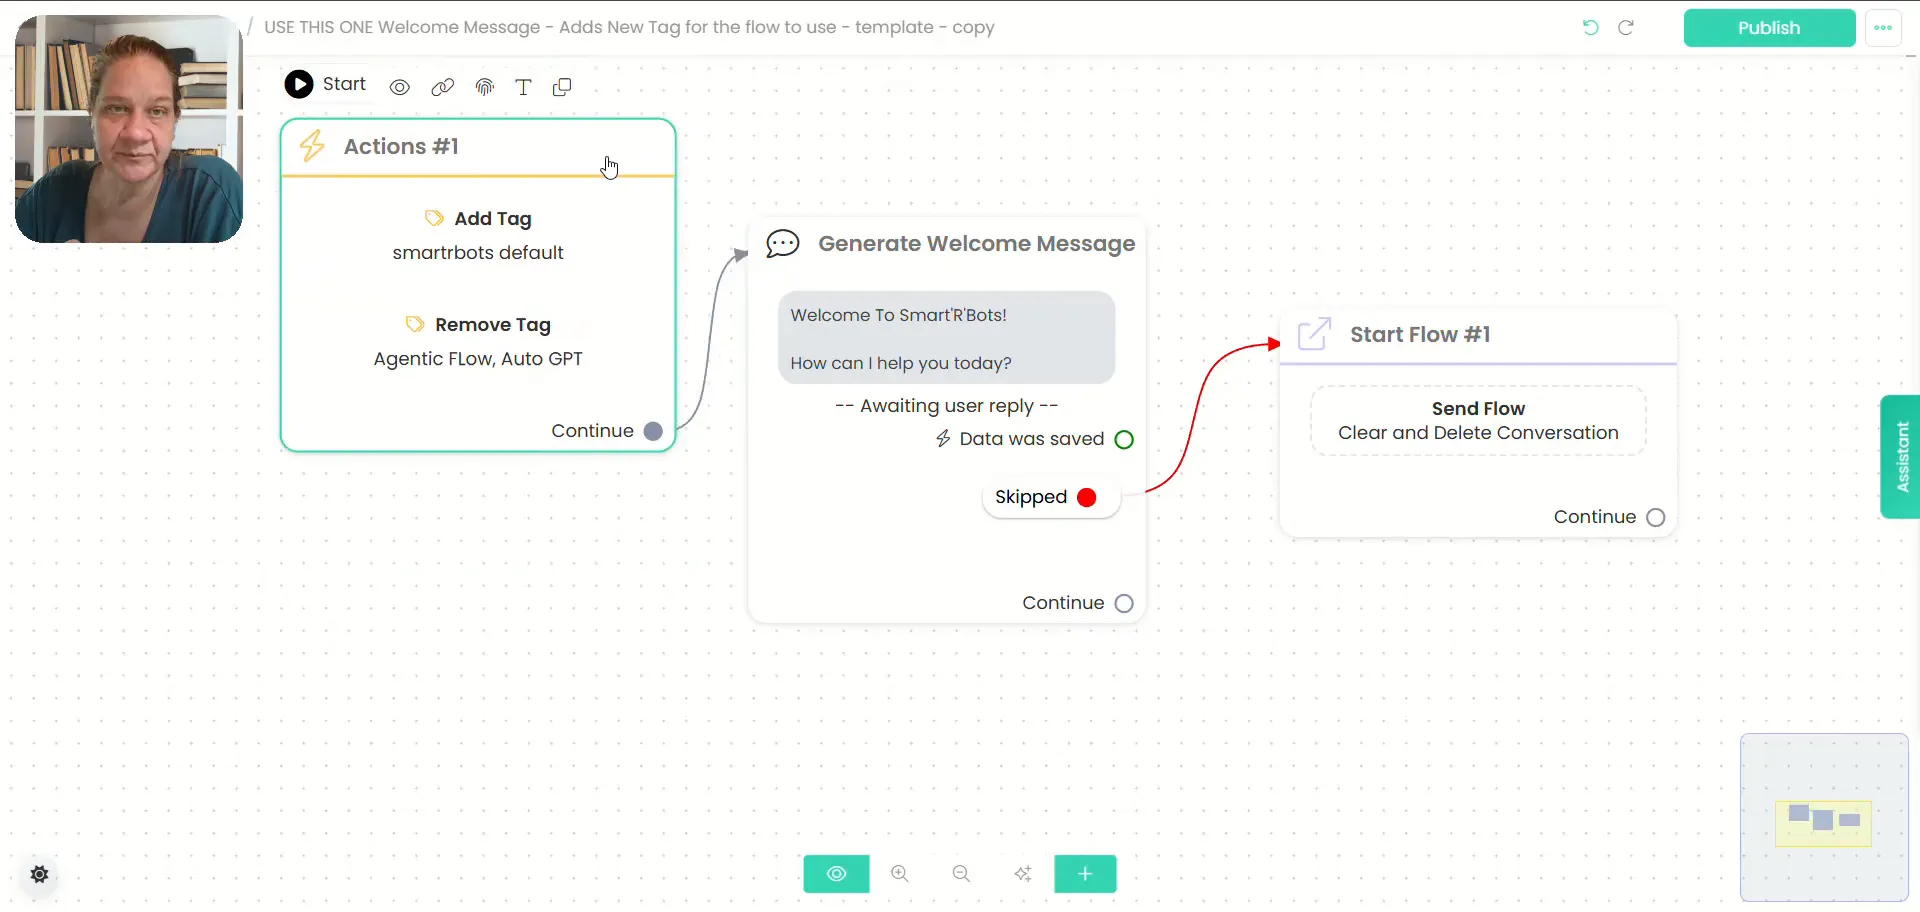Select the Actions #1 node title

pos(401,146)
